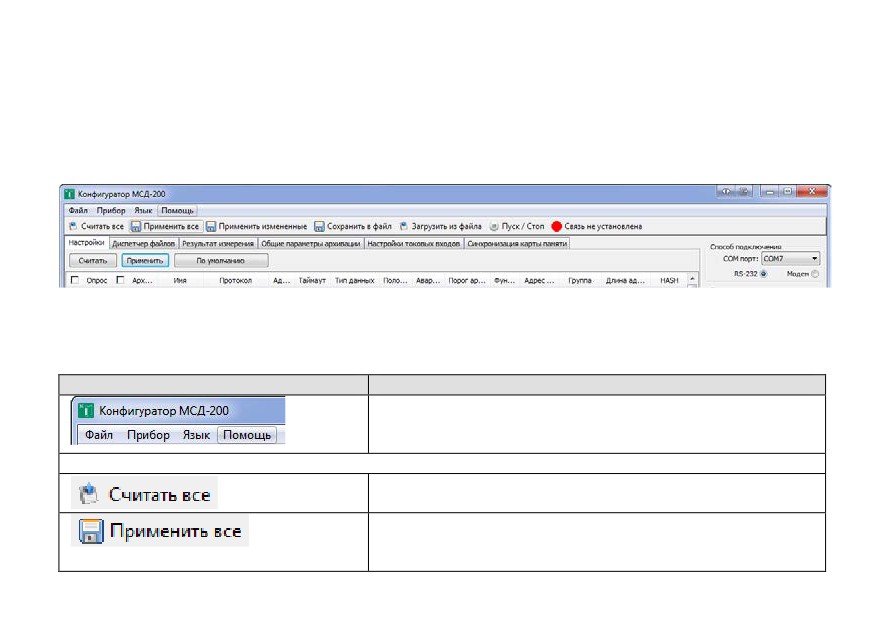Select the Модем radio button
Screen dimensions: 872x618
click(x=815, y=274)
